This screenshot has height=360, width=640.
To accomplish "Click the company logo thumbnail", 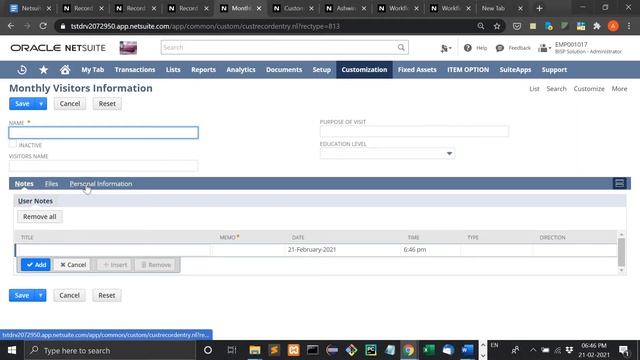I will 128,48.
